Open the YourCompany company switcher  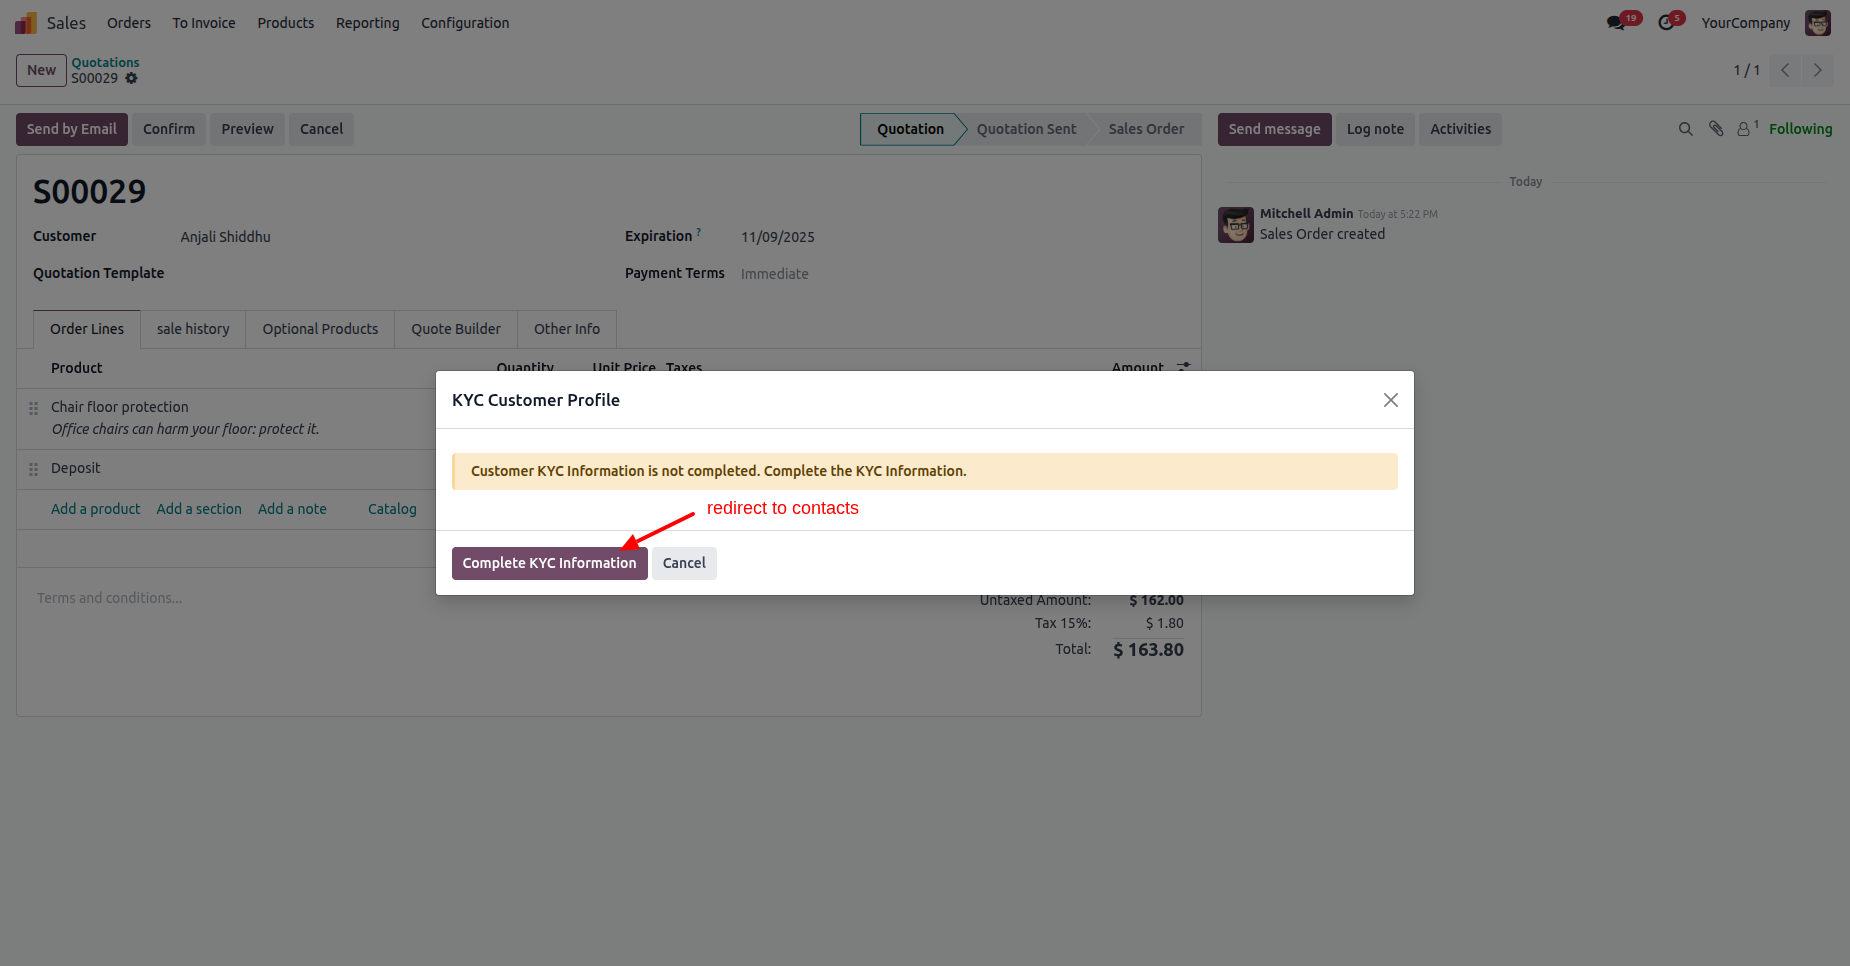click(1745, 23)
